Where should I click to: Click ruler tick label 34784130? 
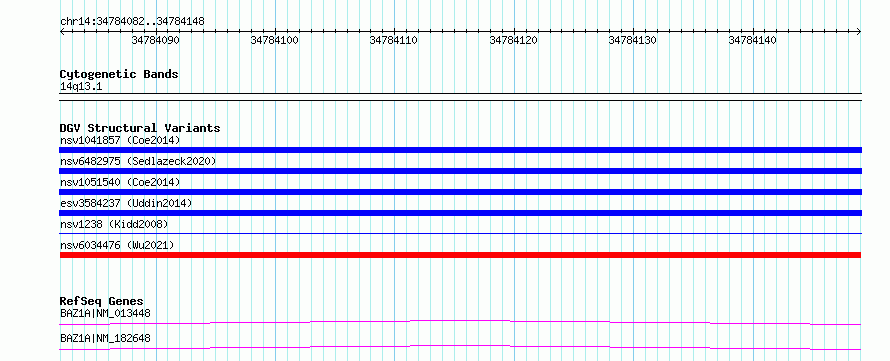[633, 40]
